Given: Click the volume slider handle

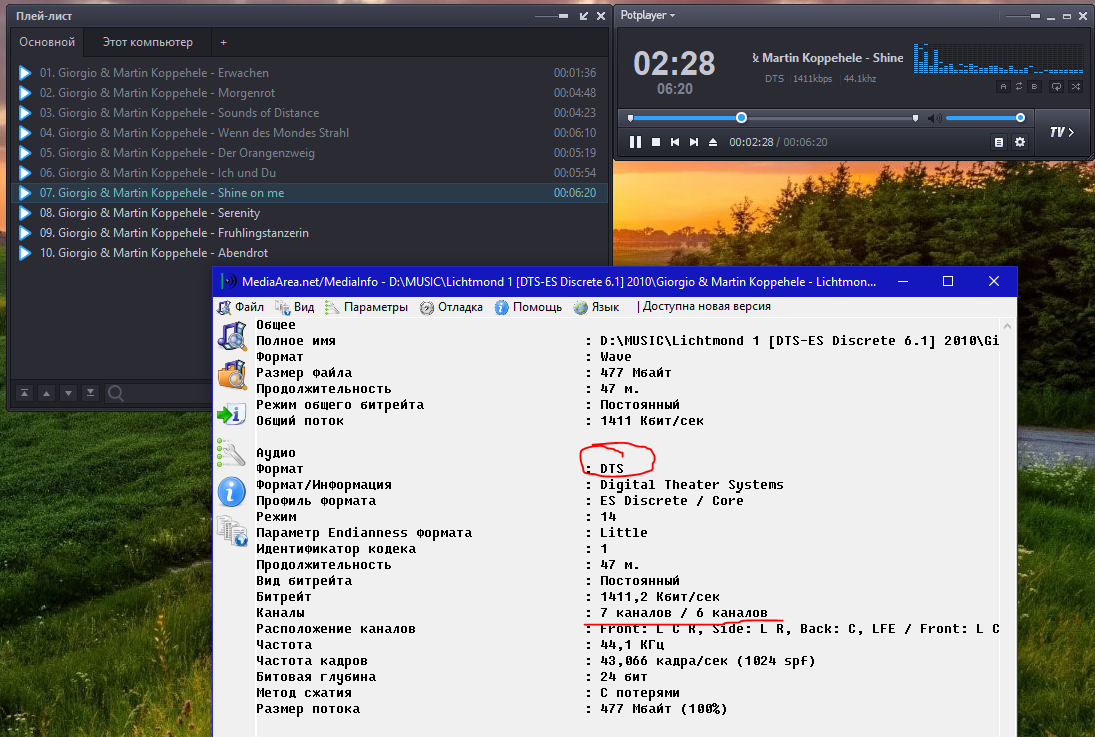Looking at the screenshot, I should (1020, 118).
